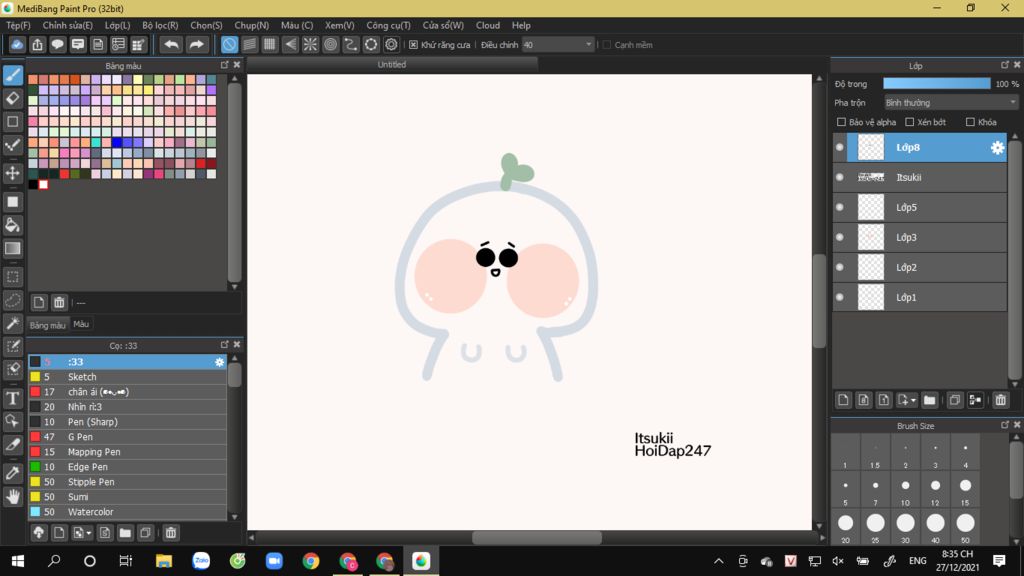Viewport: 1024px width, 576px height.
Task: Choose the Hand pan tool
Action: (13, 496)
